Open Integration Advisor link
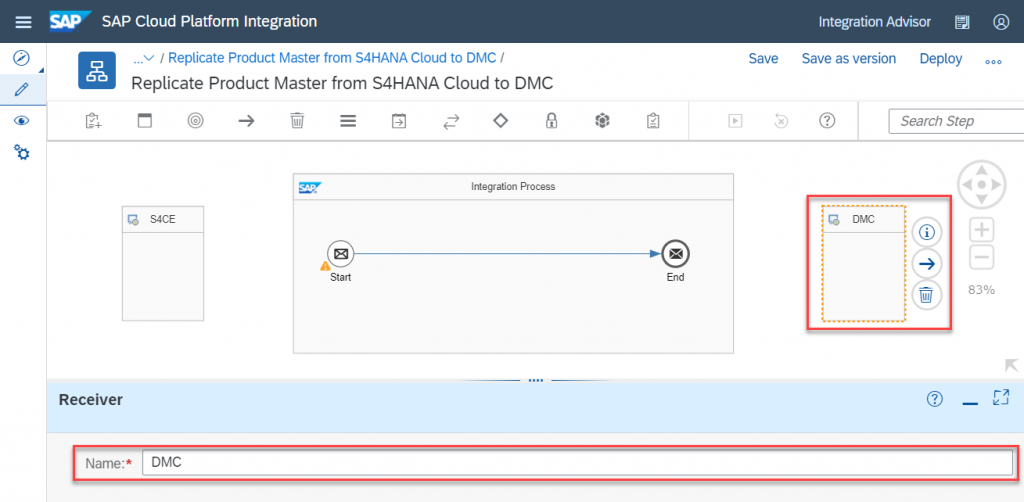 [874, 22]
